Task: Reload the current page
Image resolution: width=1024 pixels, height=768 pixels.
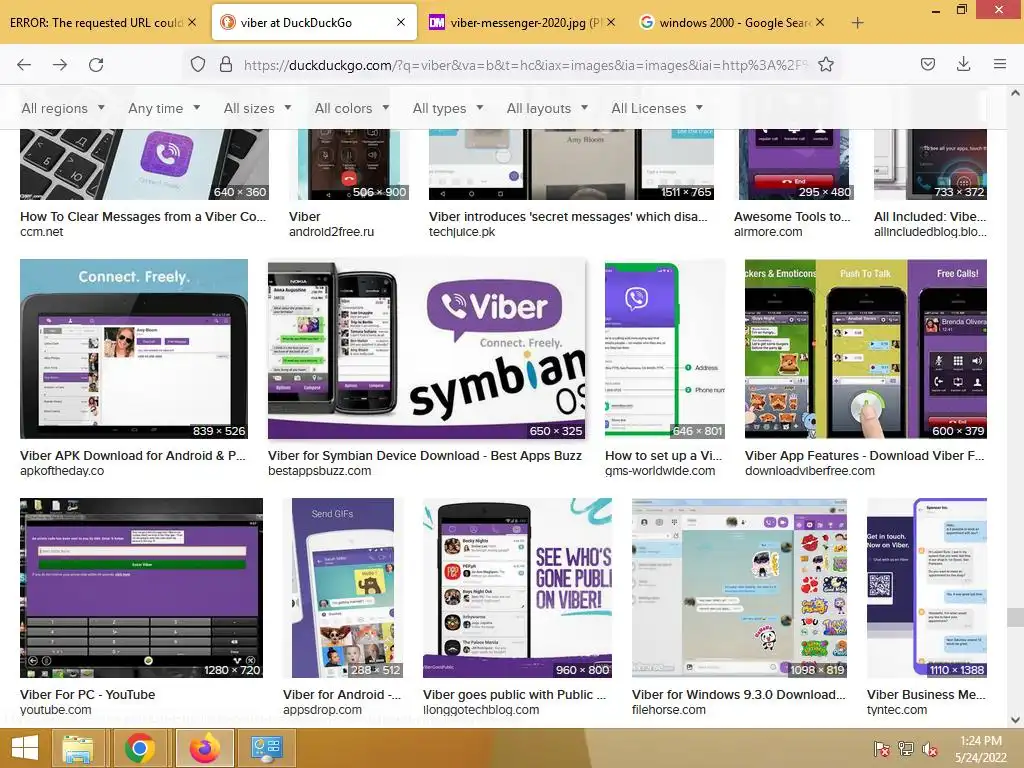Action: click(x=96, y=65)
